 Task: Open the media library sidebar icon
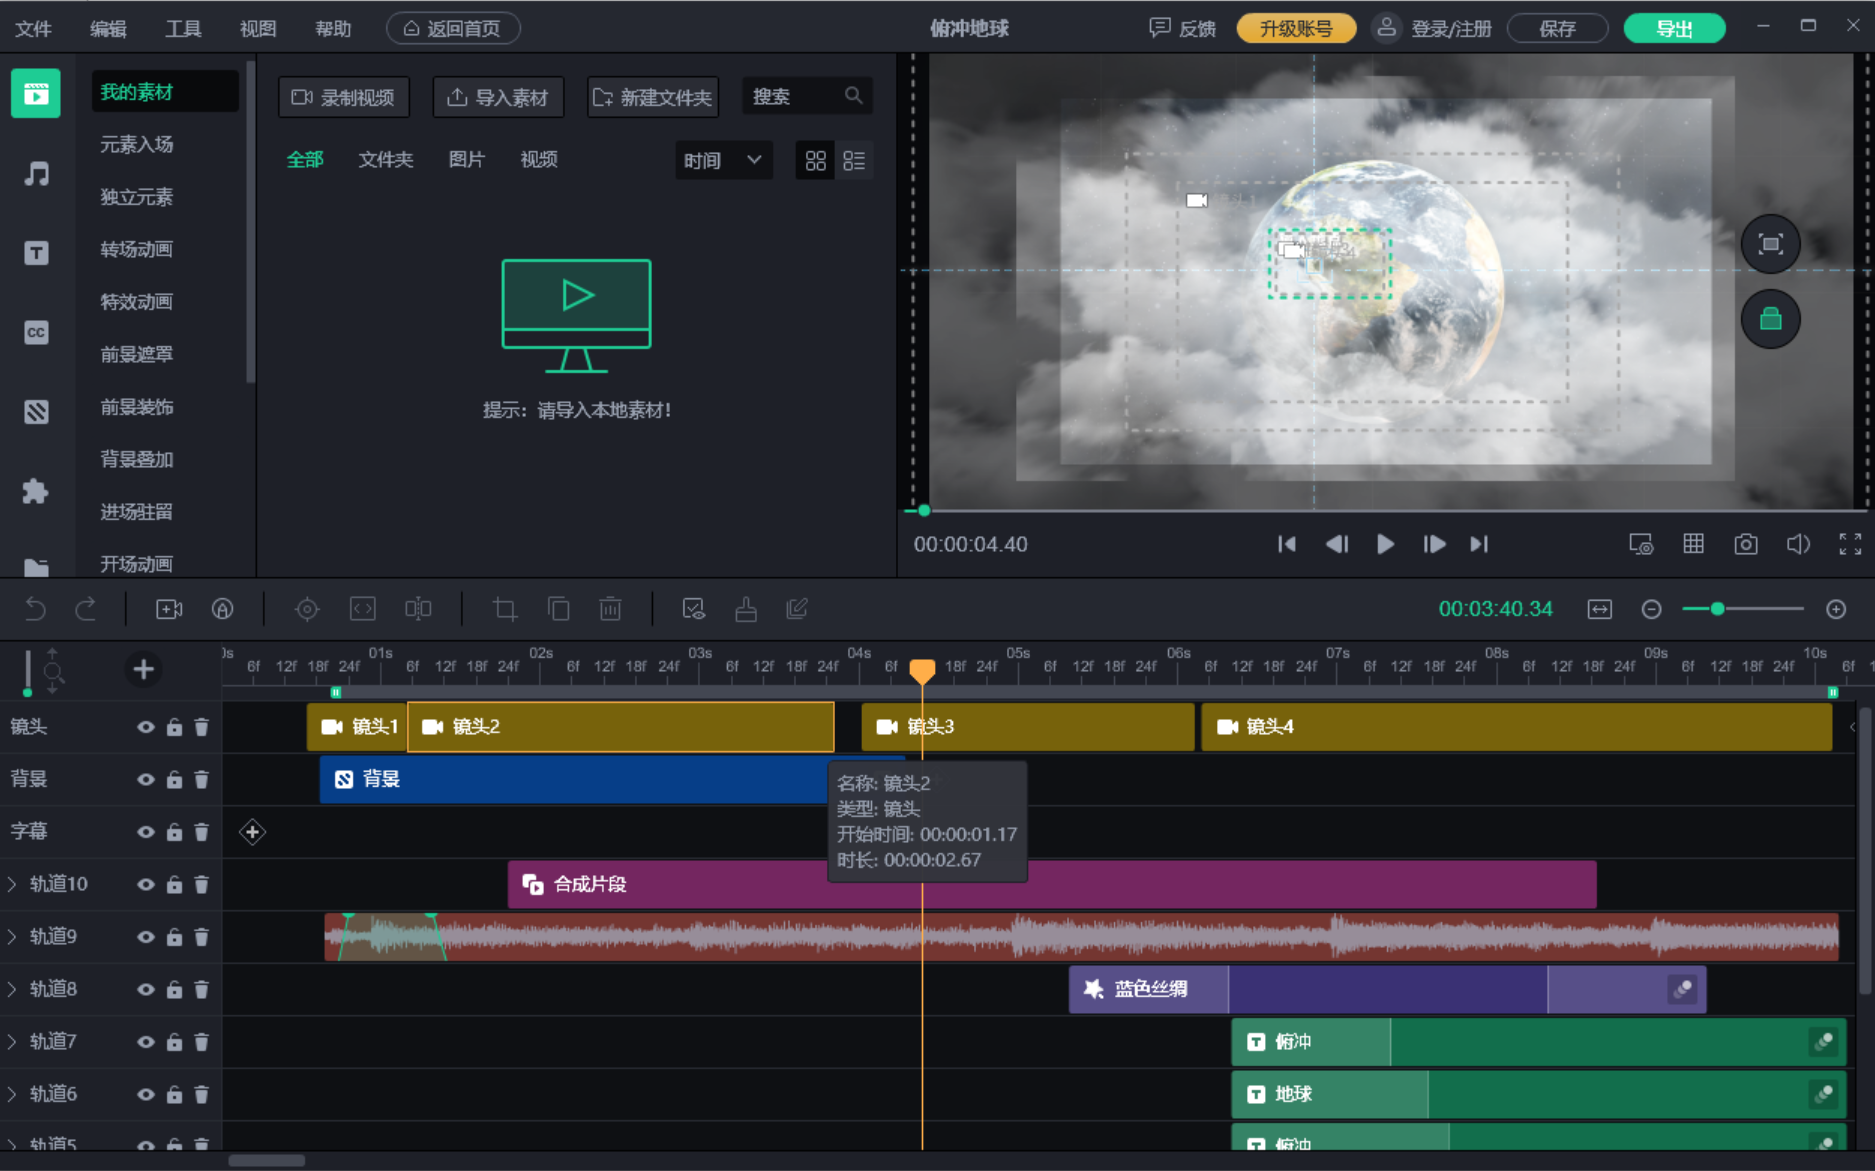click(36, 94)
